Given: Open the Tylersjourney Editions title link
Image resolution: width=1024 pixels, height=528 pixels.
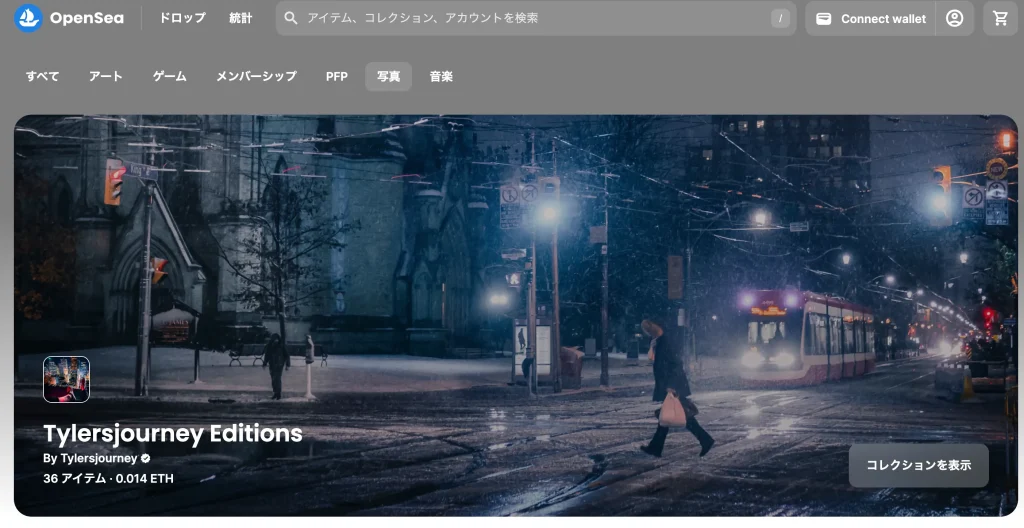Looking at the screenshot, I should click(172, 433).
